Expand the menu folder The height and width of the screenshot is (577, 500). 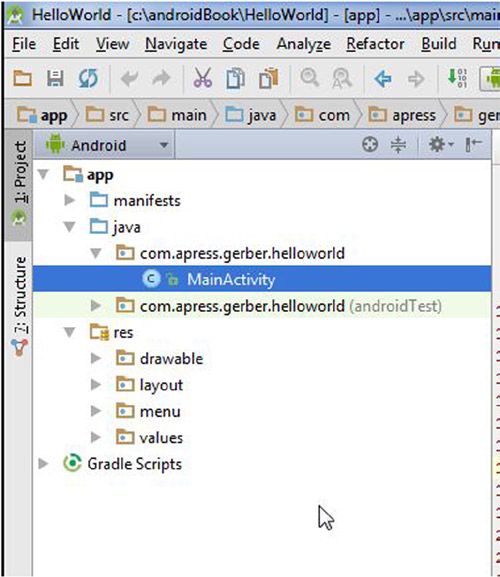(x=96, y=411)
